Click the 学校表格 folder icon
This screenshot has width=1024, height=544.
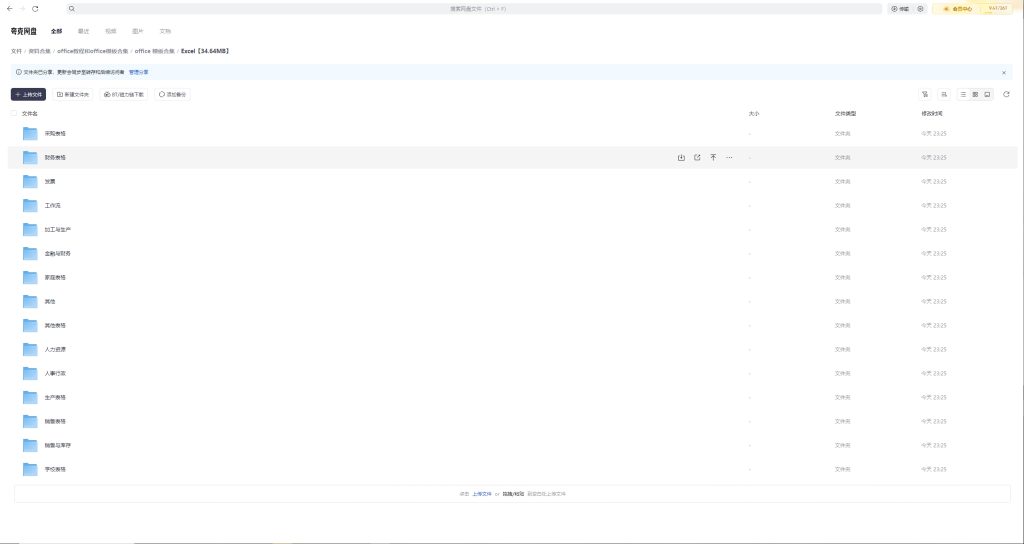click(30, 469)
